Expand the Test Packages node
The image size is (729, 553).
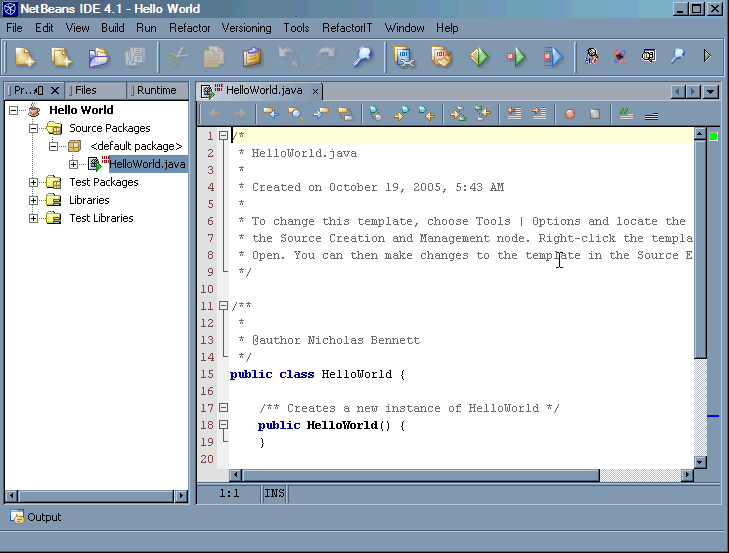tap(33, 182)
